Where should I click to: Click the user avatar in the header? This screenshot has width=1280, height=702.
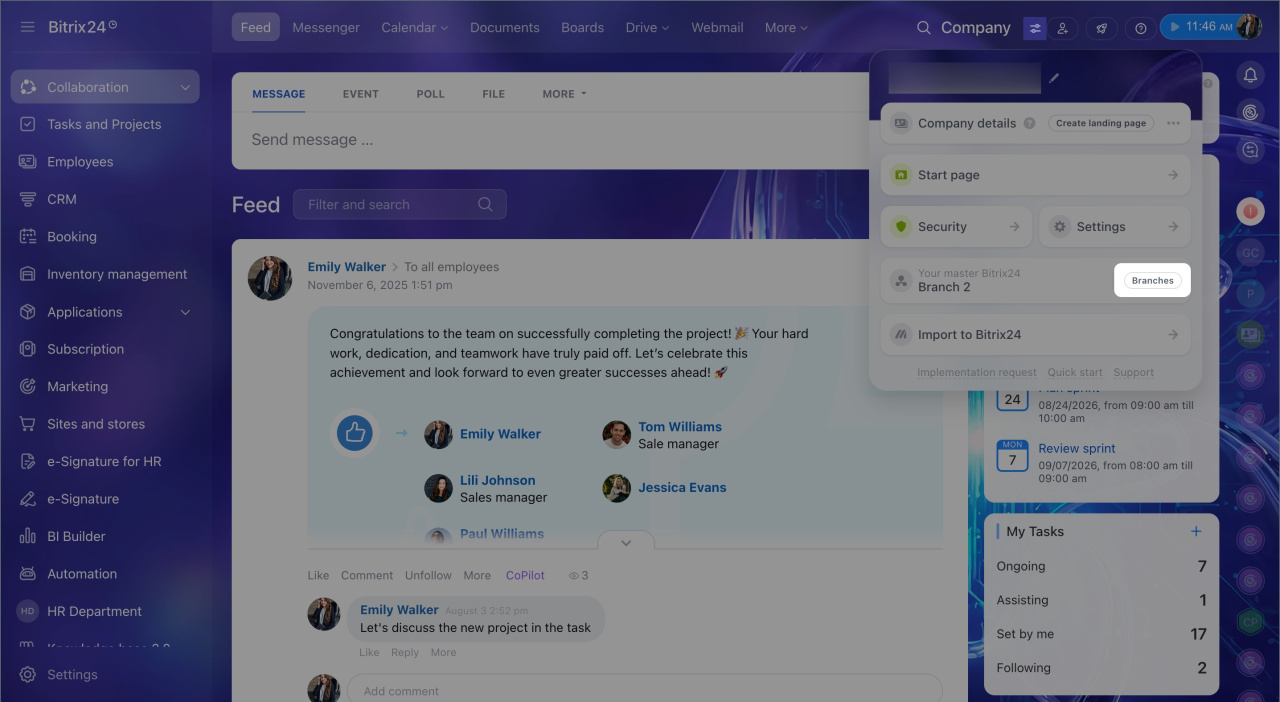[1249, 27]
